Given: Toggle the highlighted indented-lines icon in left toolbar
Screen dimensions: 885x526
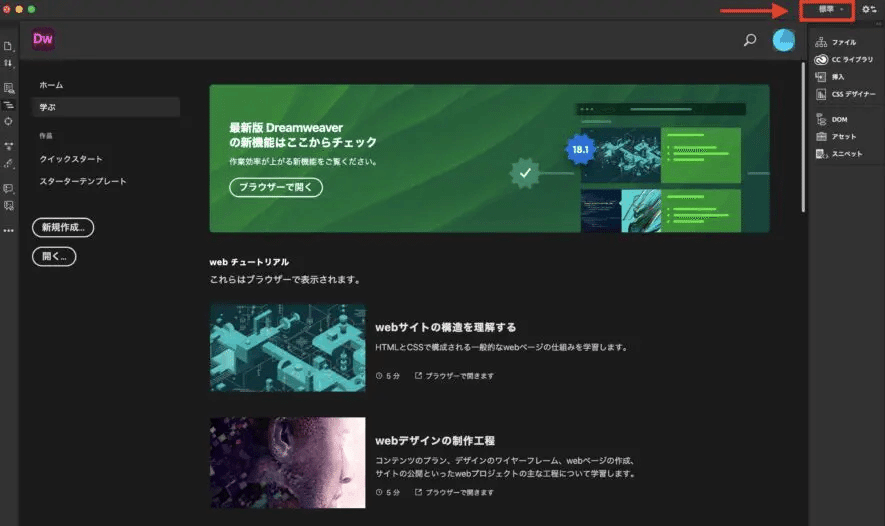Looking at the screenshot, I should coord(8,105).
